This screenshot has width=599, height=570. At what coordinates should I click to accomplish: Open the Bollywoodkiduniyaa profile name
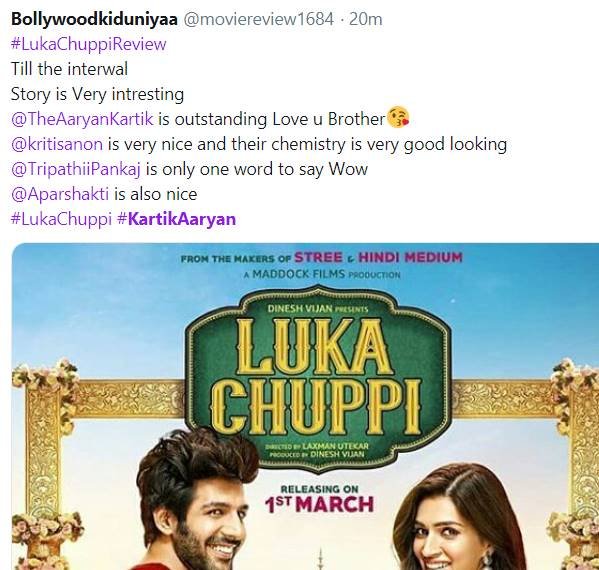pyautogui.click(x=94, y=19)
